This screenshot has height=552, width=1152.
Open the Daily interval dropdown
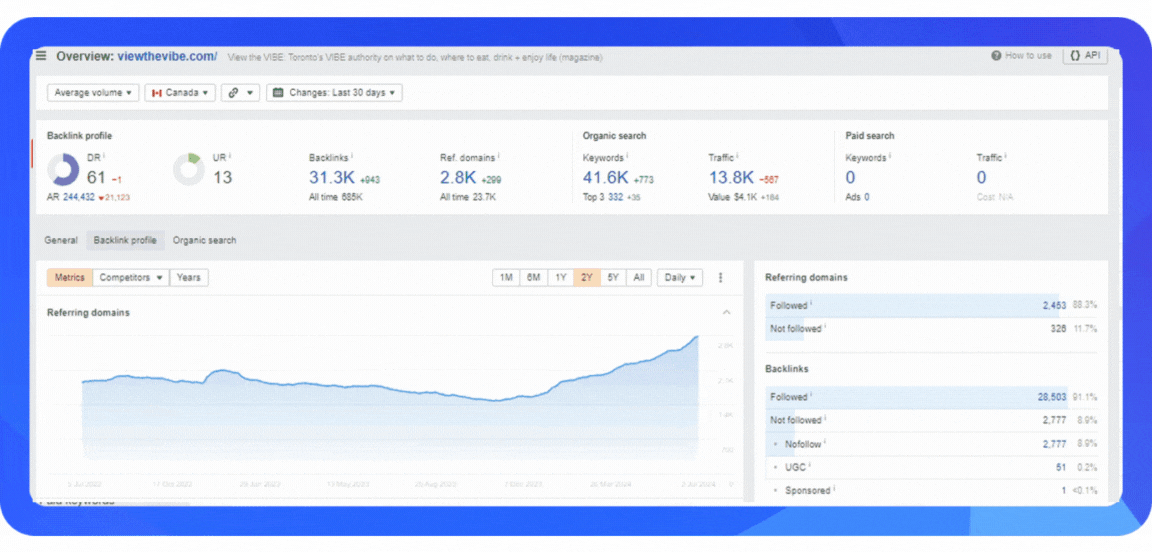pyautogui.click(x=680, y=278)
